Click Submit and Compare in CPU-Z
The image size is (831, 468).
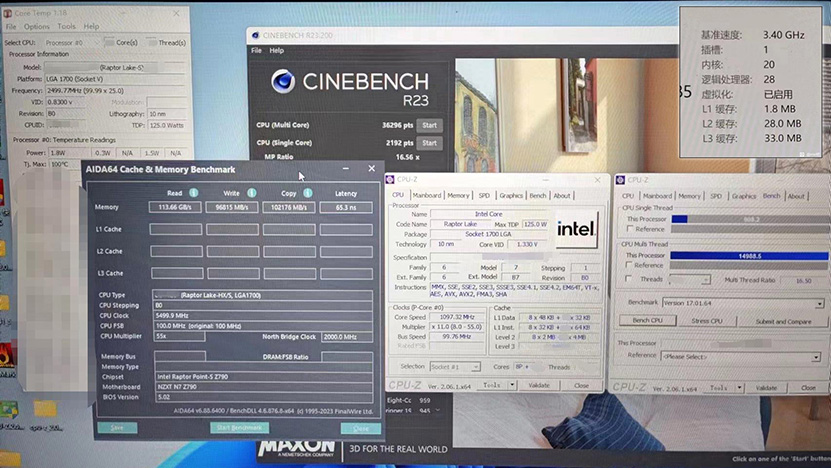pos(783,321)
